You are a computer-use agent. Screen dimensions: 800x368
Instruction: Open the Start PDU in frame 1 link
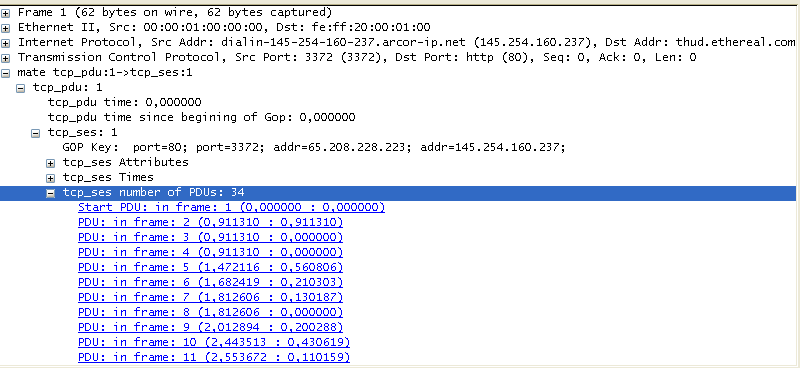231,208
